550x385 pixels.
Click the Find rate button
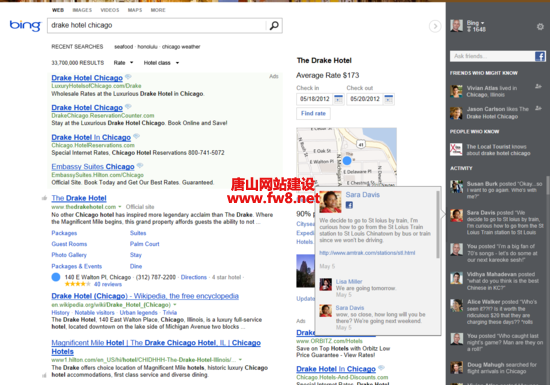tap(313, 113)
